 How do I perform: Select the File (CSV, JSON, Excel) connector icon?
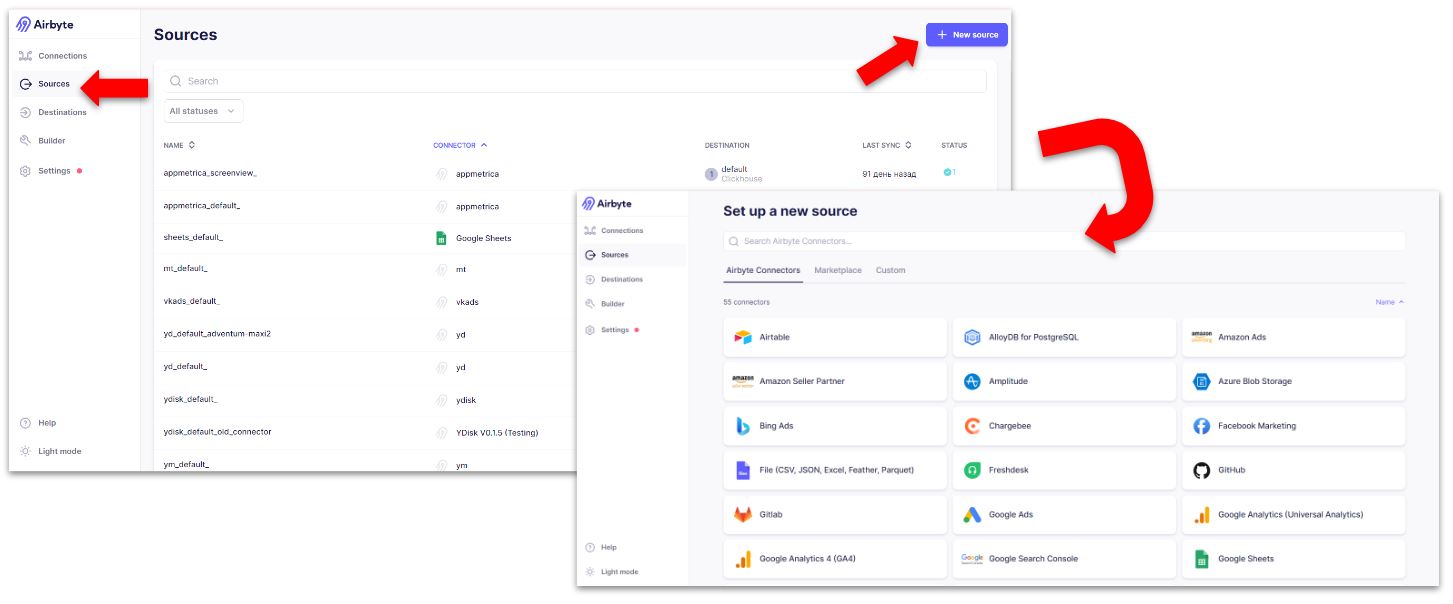click(743, 470)
